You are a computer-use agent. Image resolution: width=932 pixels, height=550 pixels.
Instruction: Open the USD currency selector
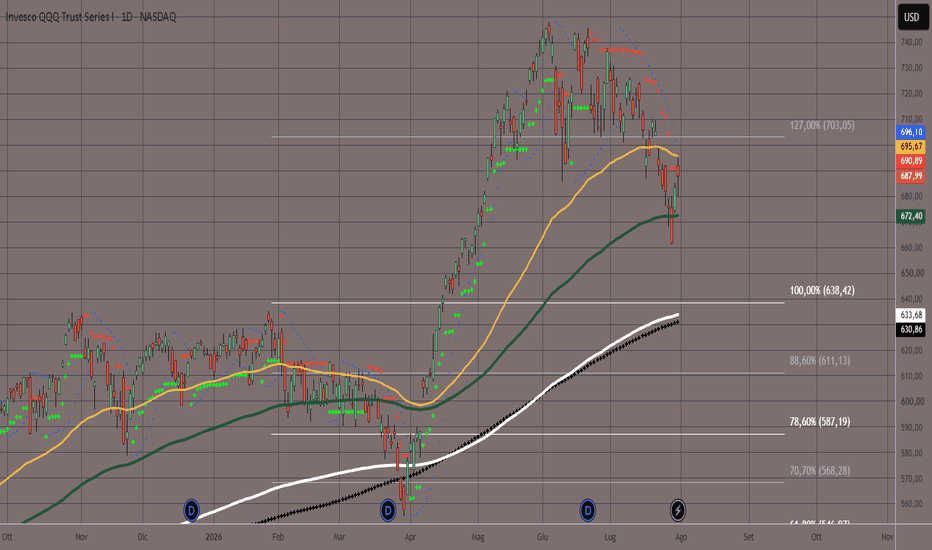click(912, 17)
